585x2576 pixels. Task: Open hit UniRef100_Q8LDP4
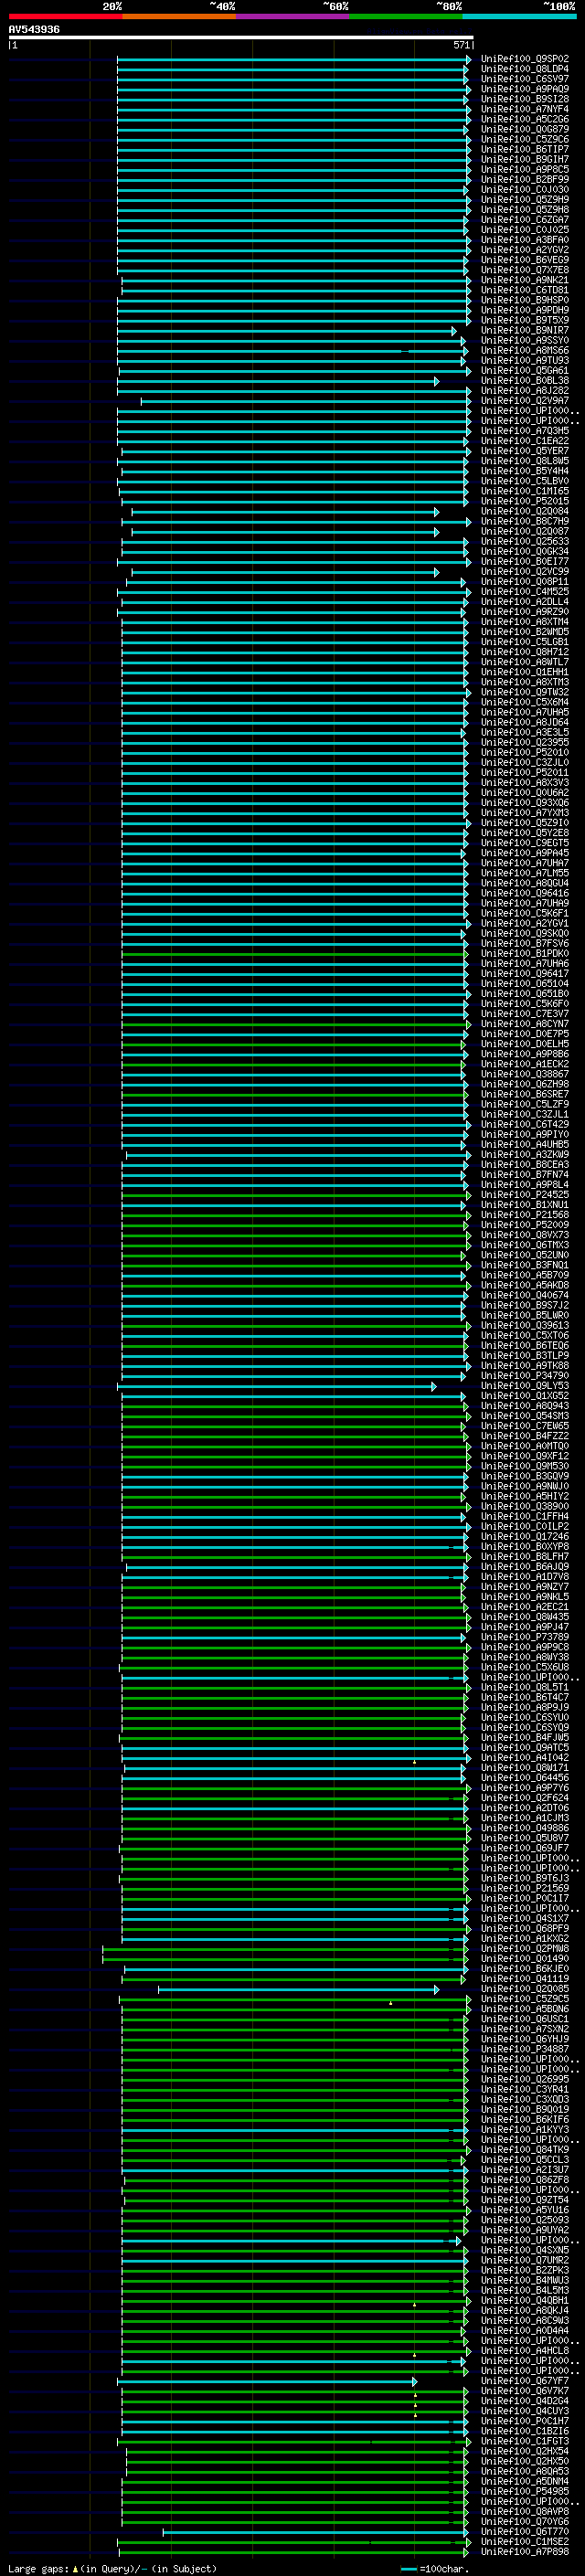pos(524,69)
